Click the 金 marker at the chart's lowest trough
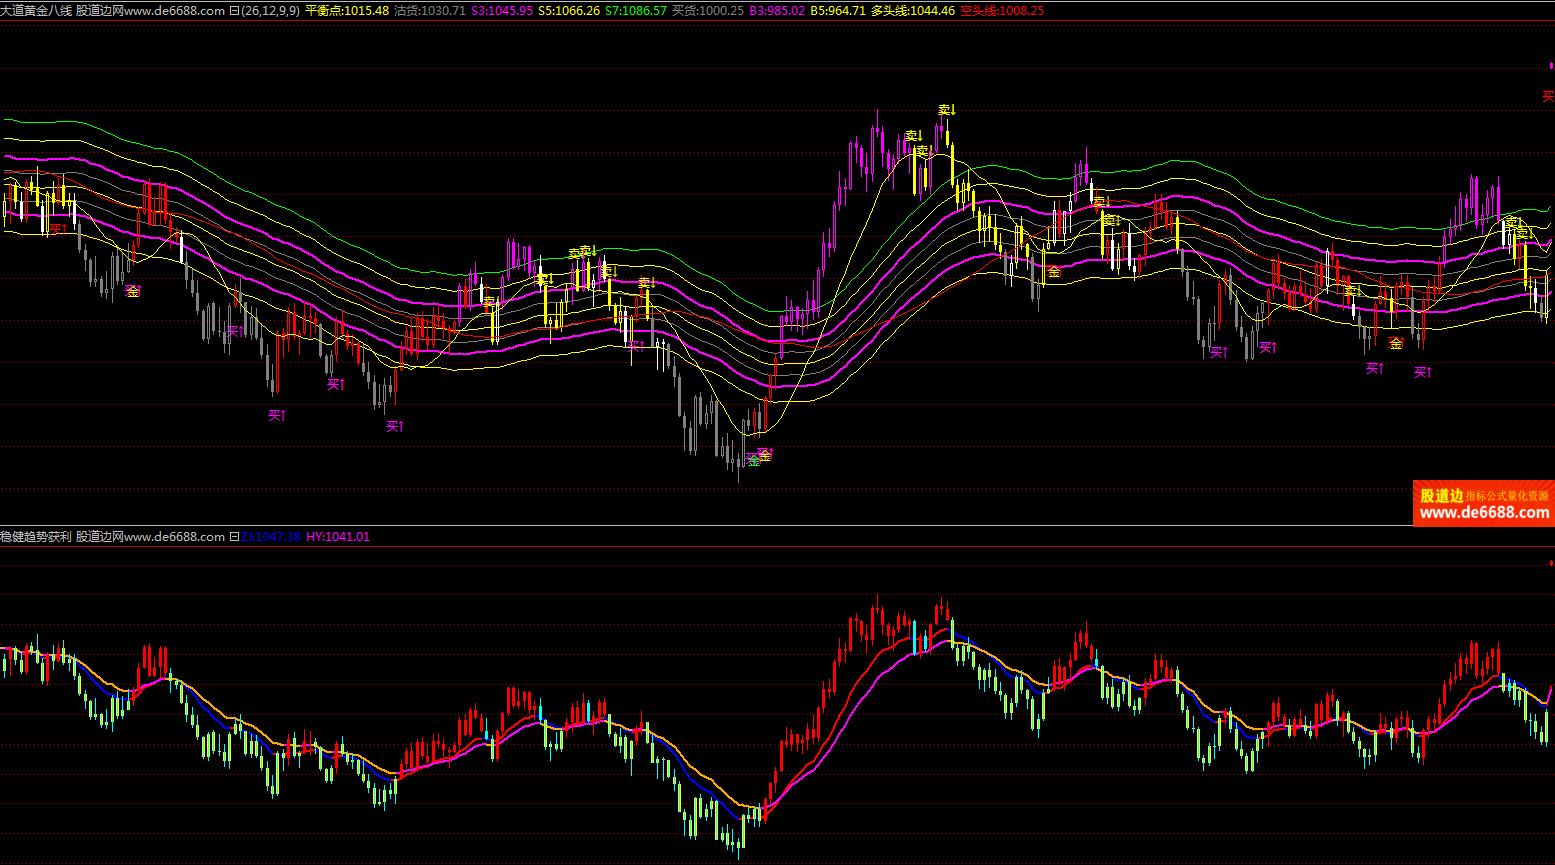1555x865 pixels. click(x=764, y=455)
